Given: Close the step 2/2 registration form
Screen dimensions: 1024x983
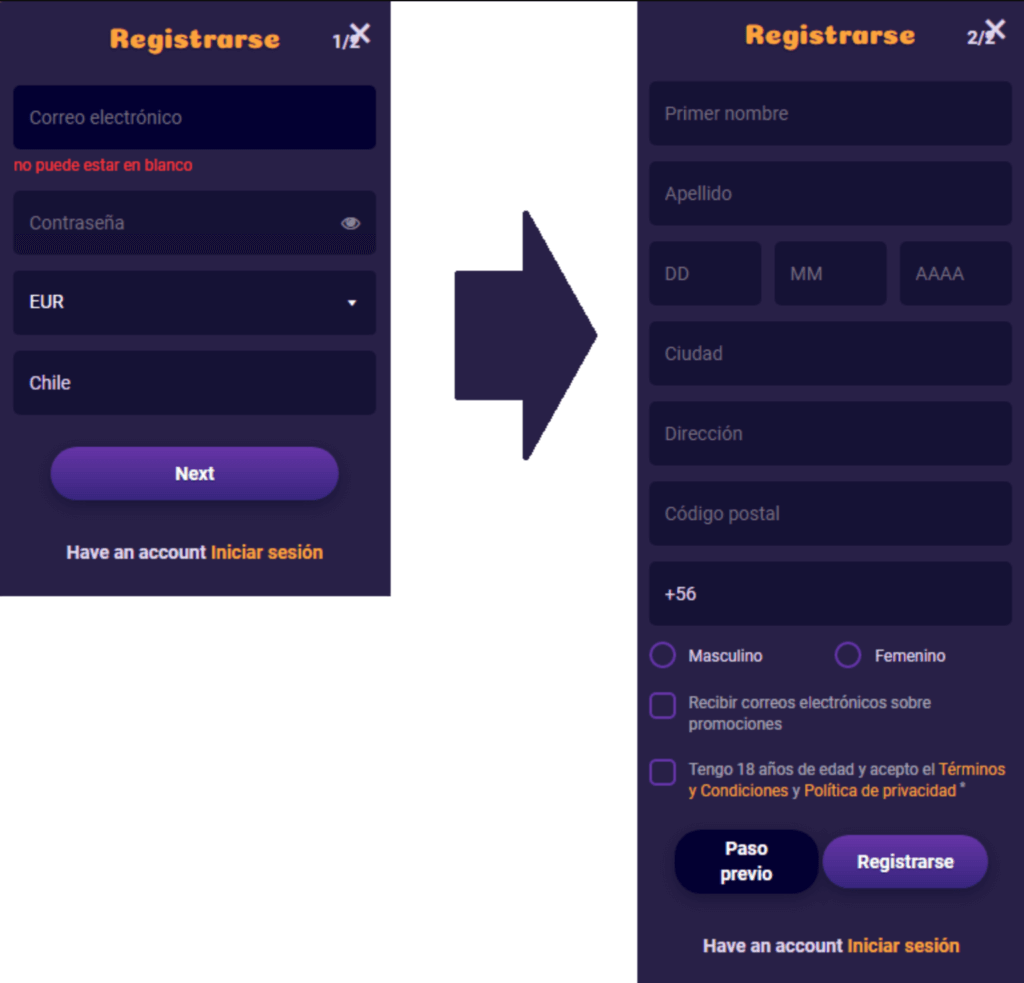Looking at the screenshot, I should 995,29.
